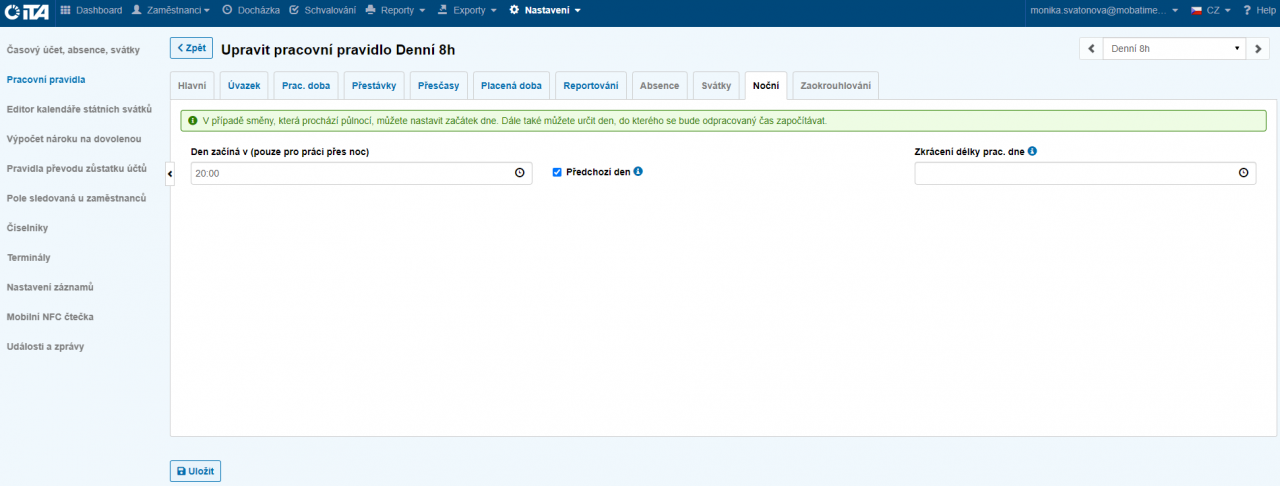Image resolution: width=1280 pixels, height=486 pixels.
Task: Switch to the Zaokrouhlování tab
Action: pyautogui.click(x=835, y=86)
